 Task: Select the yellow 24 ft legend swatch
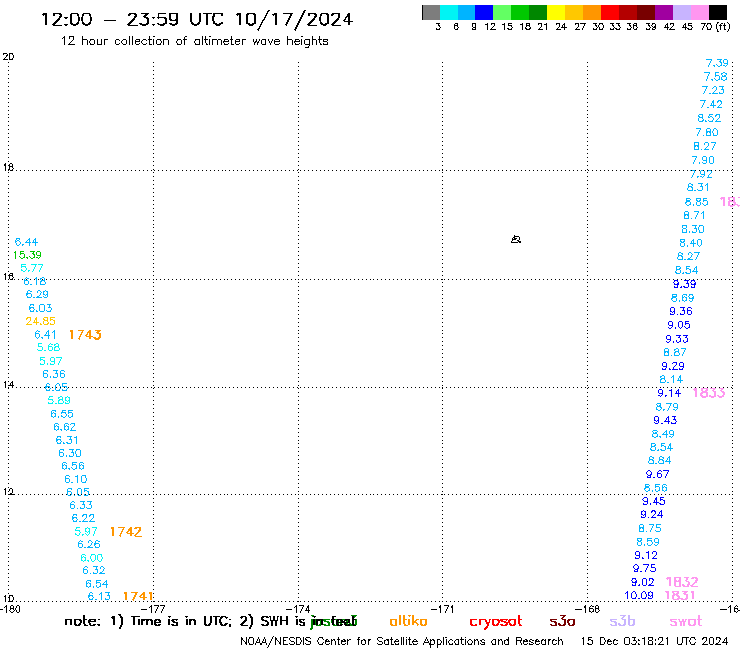pyautogui.click(x=556, y=12)
